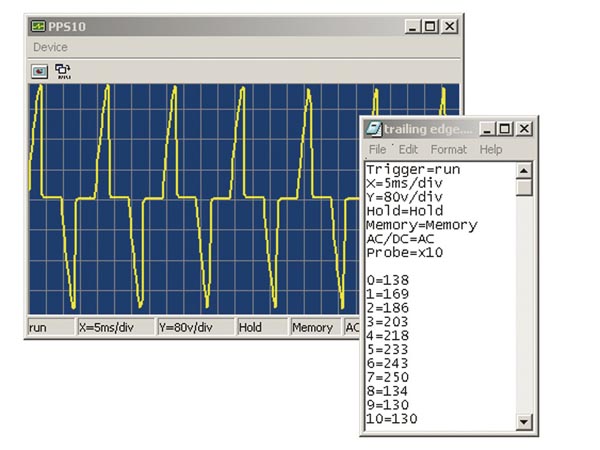
Task: Click the '3=203' sample line
Action: pyautogui.click(x=388, y=322)
